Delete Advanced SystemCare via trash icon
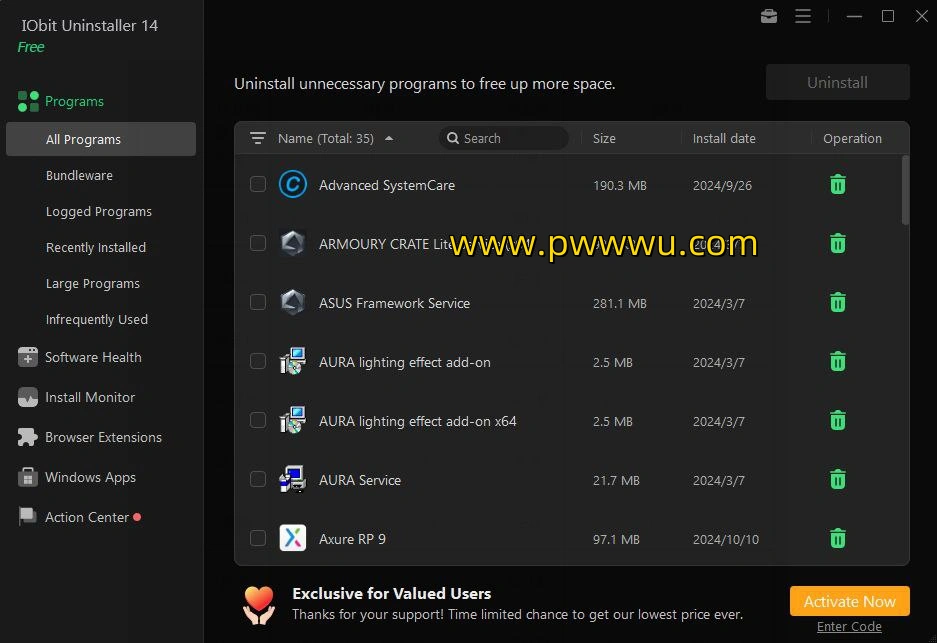Screen dimensions: 937x643 click(838, 185)
